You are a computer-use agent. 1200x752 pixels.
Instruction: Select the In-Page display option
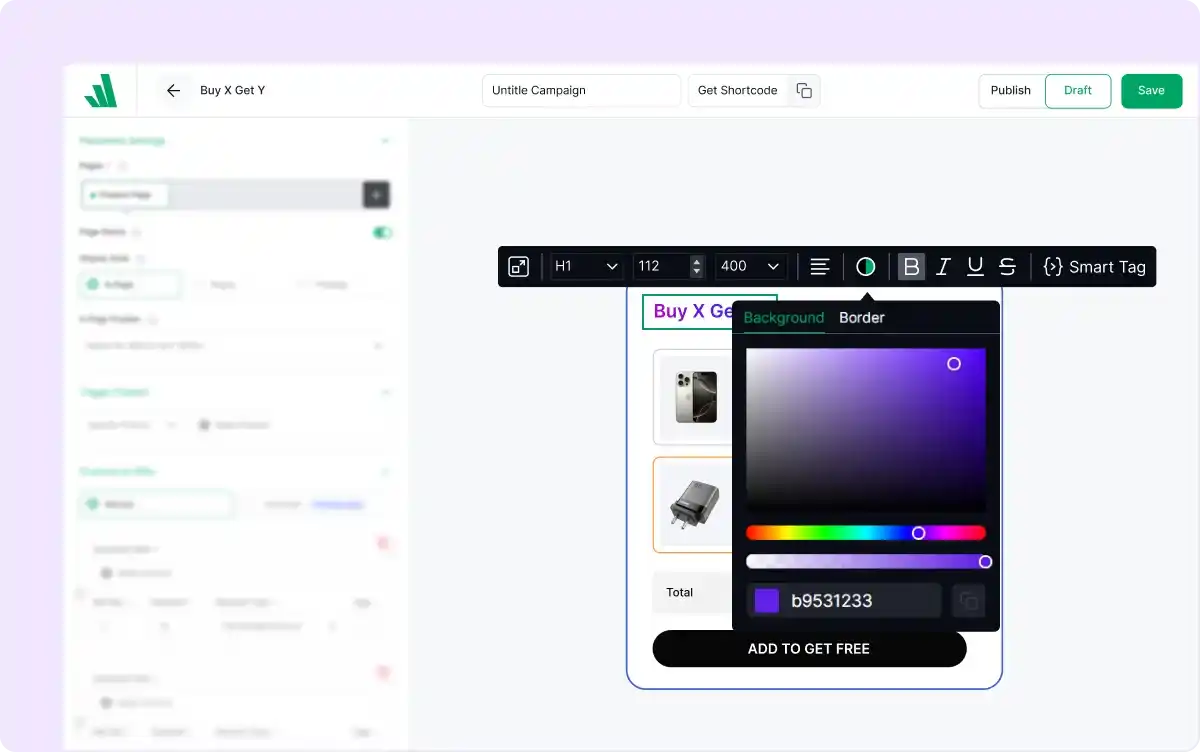point(130,284)
